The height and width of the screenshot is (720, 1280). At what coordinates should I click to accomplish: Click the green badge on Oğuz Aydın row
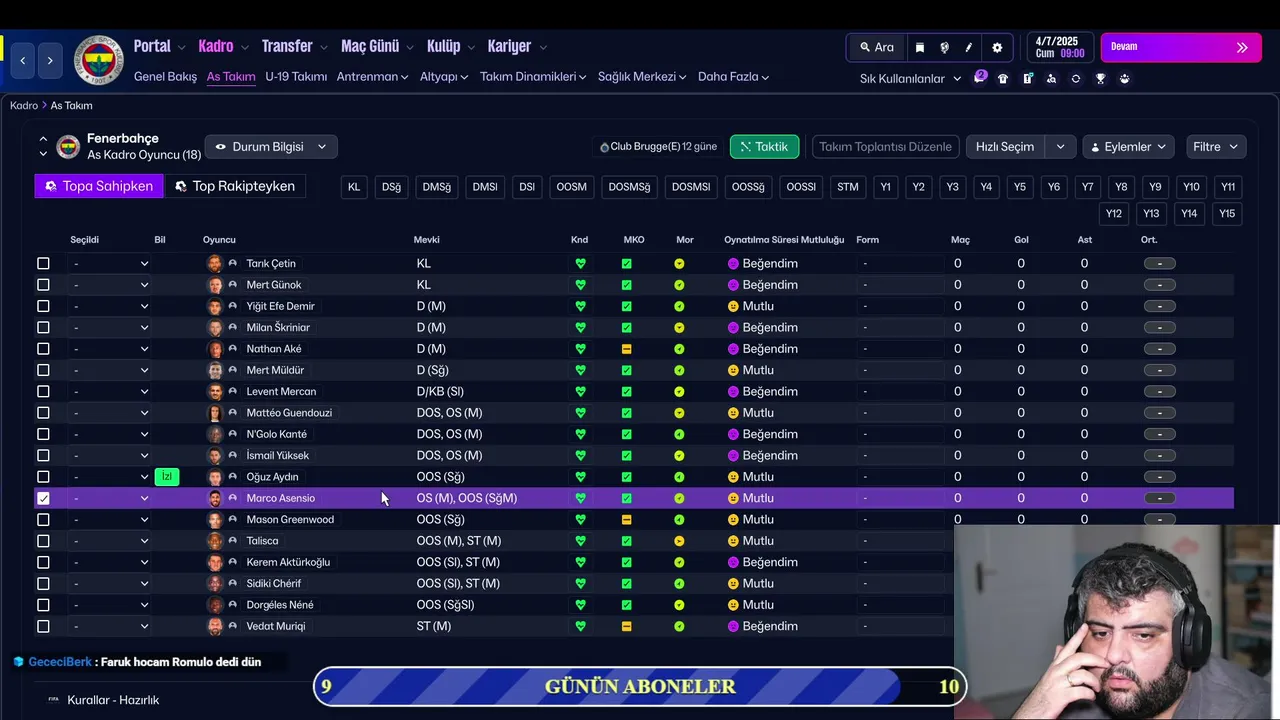[167, 477]
